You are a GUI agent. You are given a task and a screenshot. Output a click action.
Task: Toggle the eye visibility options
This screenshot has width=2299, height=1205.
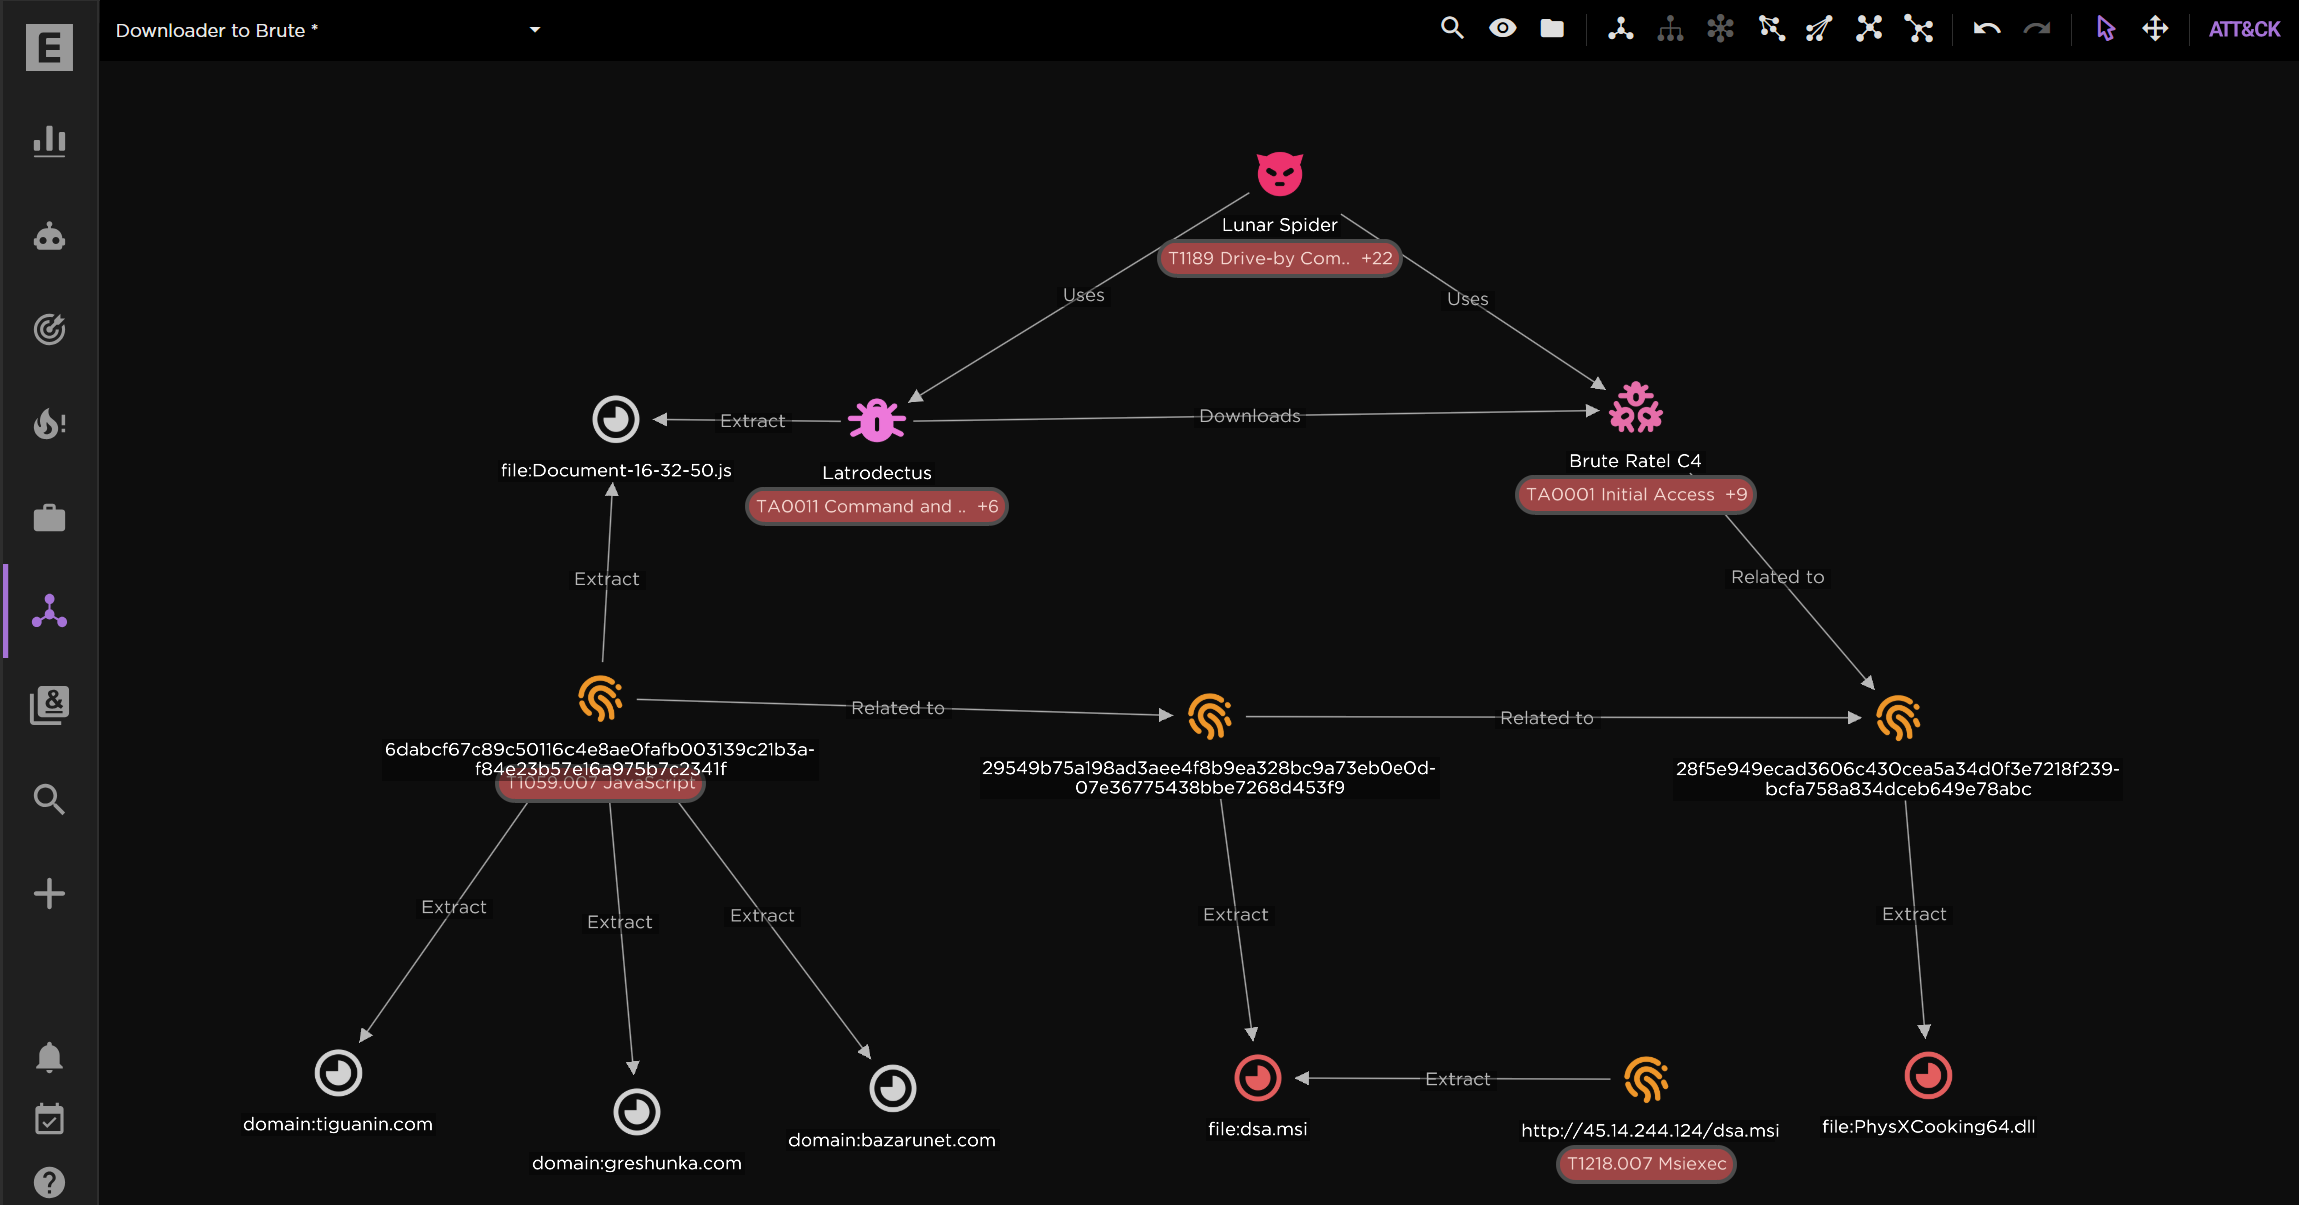(x=1502, y=28)
